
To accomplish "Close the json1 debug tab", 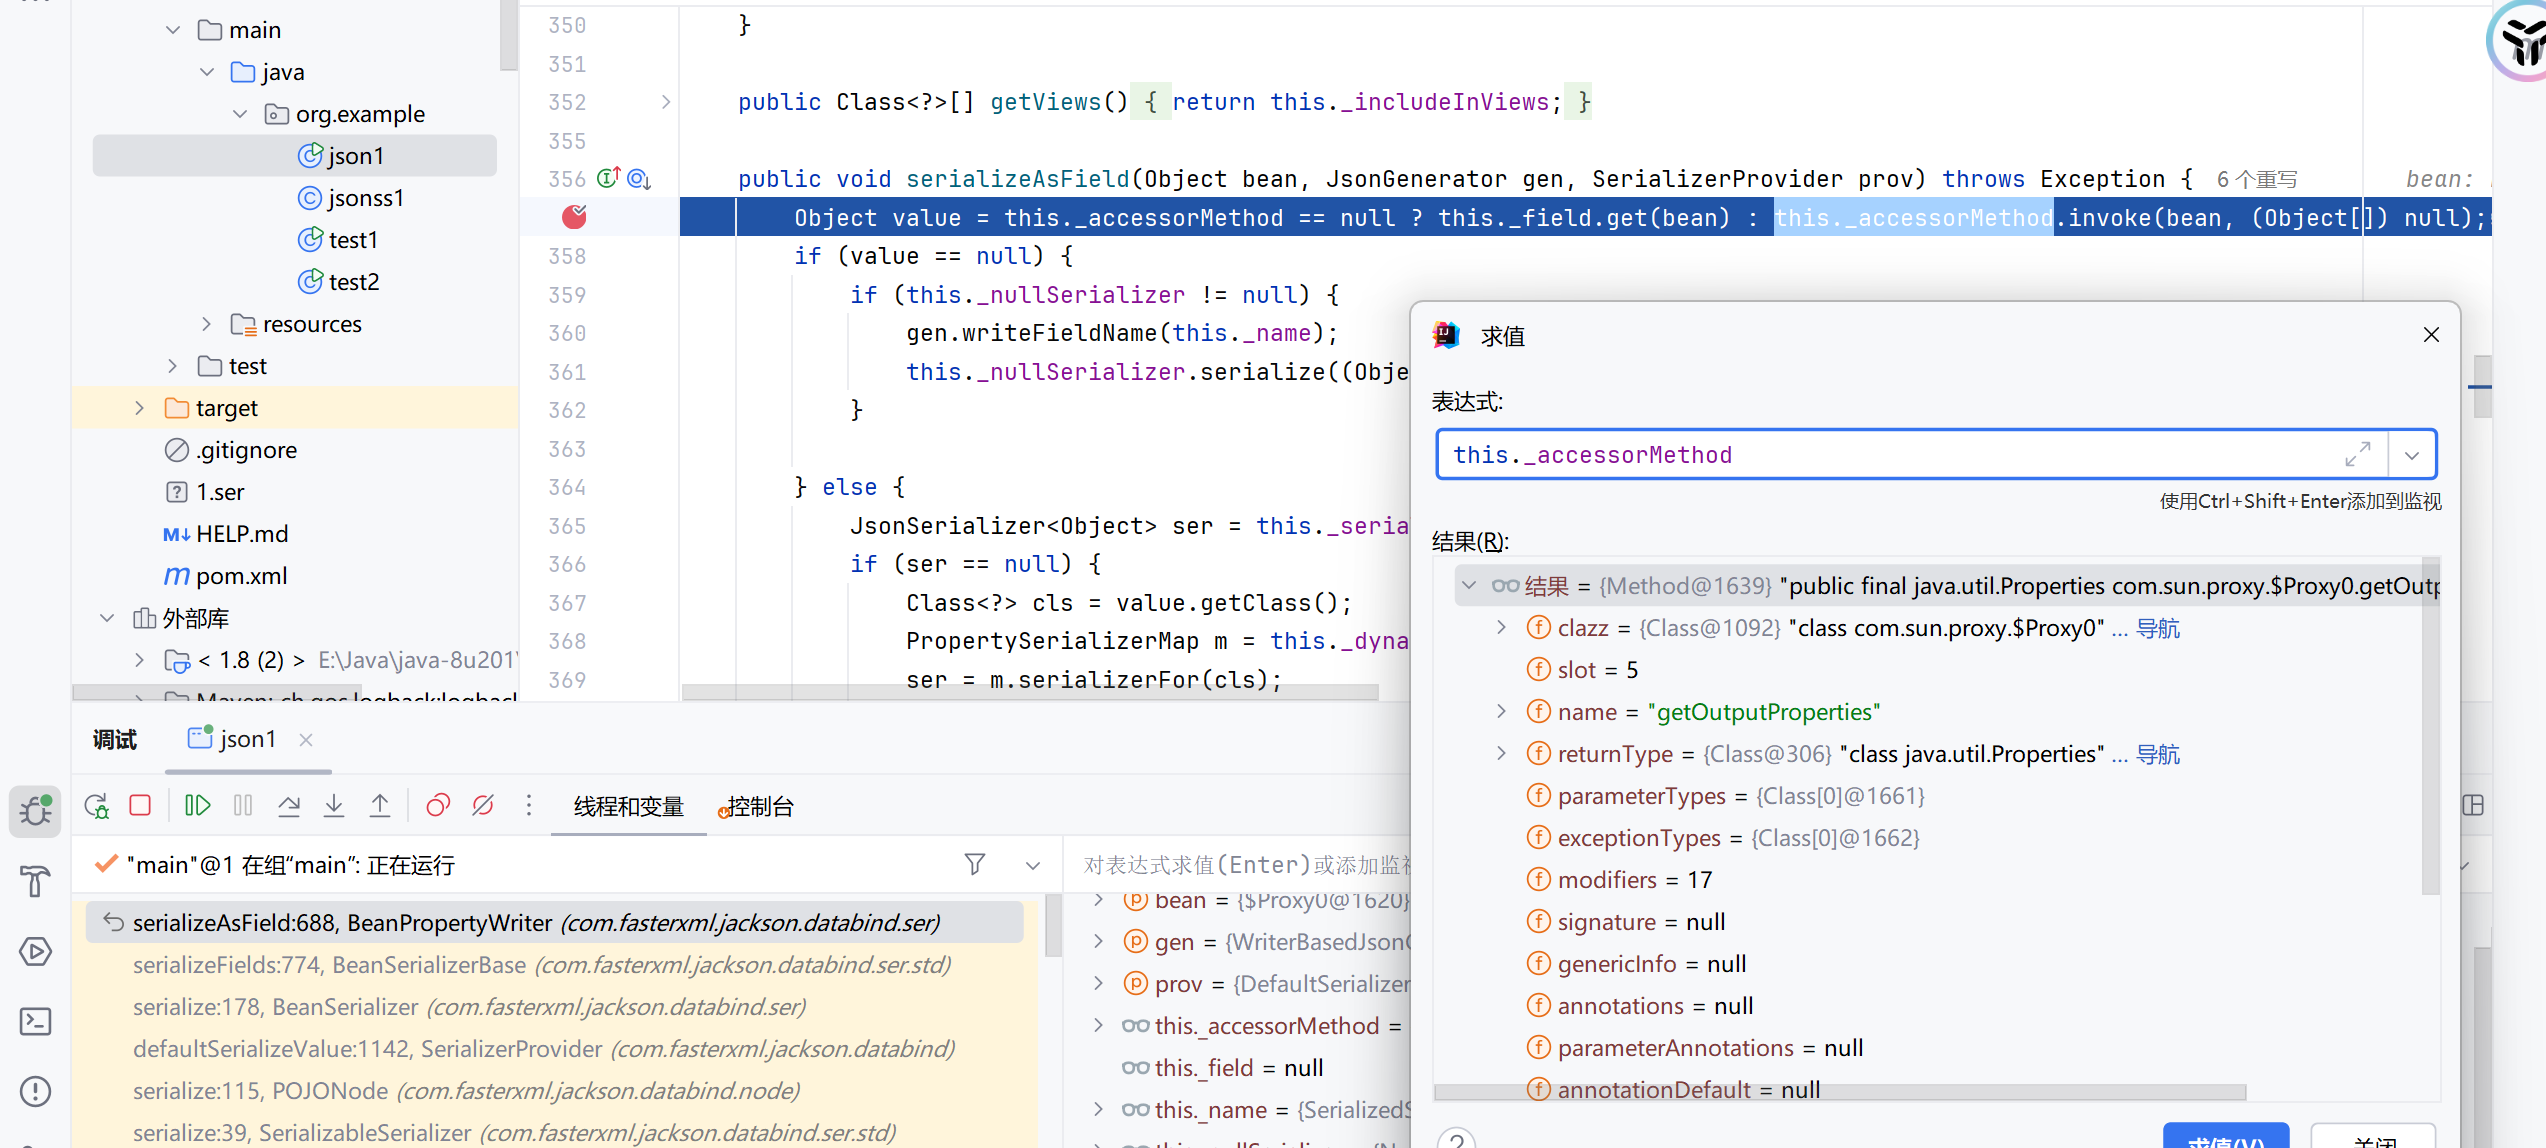I will [x=306, y=739].
